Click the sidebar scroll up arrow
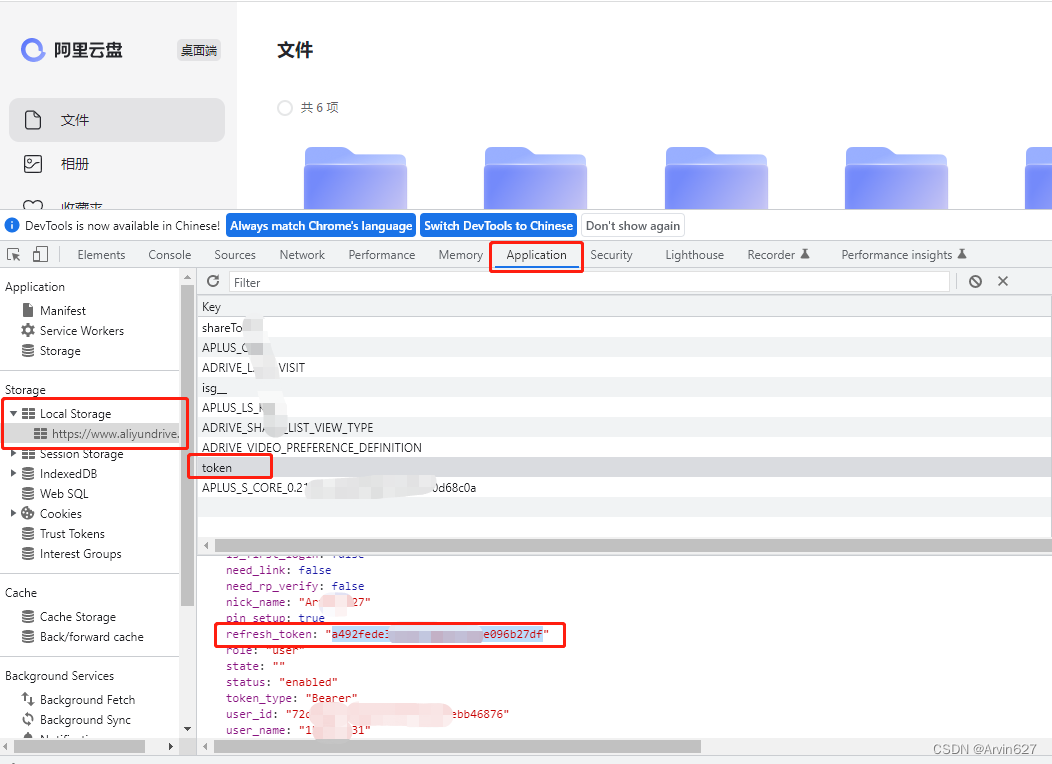 (x=187, y=277)
